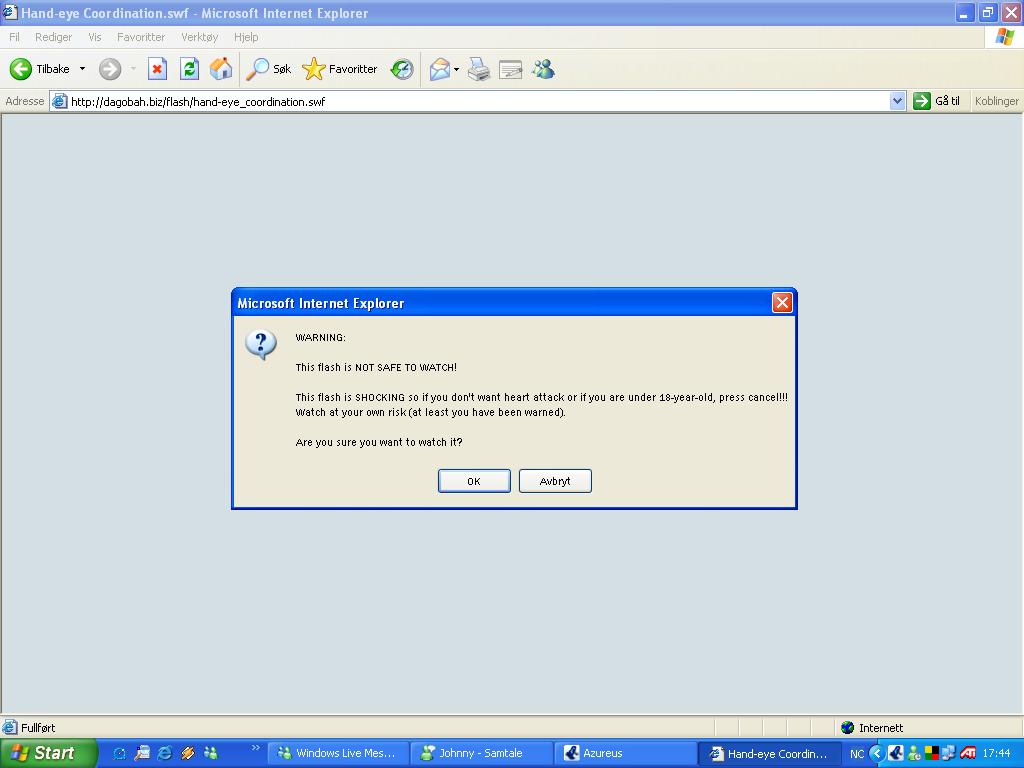Click the Forward arrow button

(x=110, y=69)
